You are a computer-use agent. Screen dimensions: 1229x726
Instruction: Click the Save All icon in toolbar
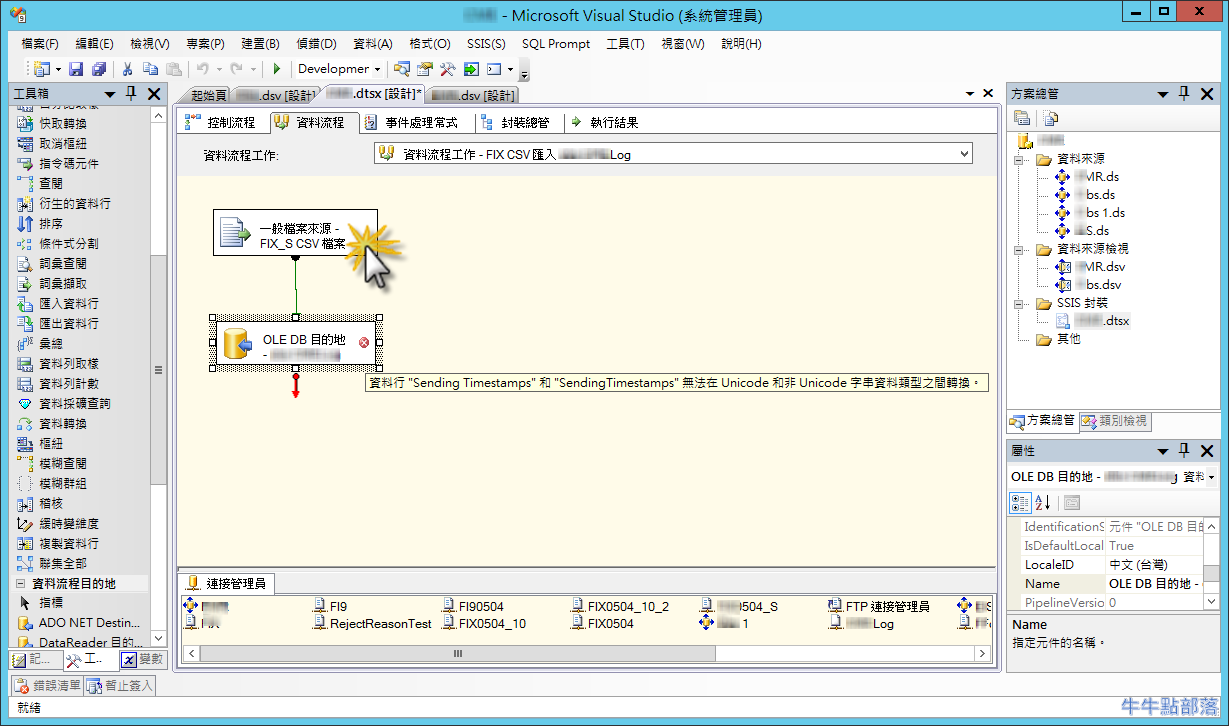pos(98,69)
